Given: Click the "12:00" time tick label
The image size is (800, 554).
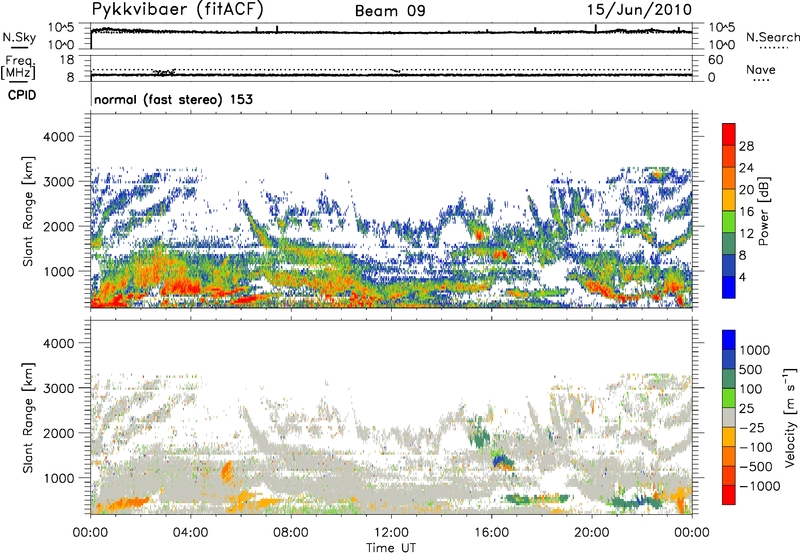Looking at the screenshot, I should 391,533.
